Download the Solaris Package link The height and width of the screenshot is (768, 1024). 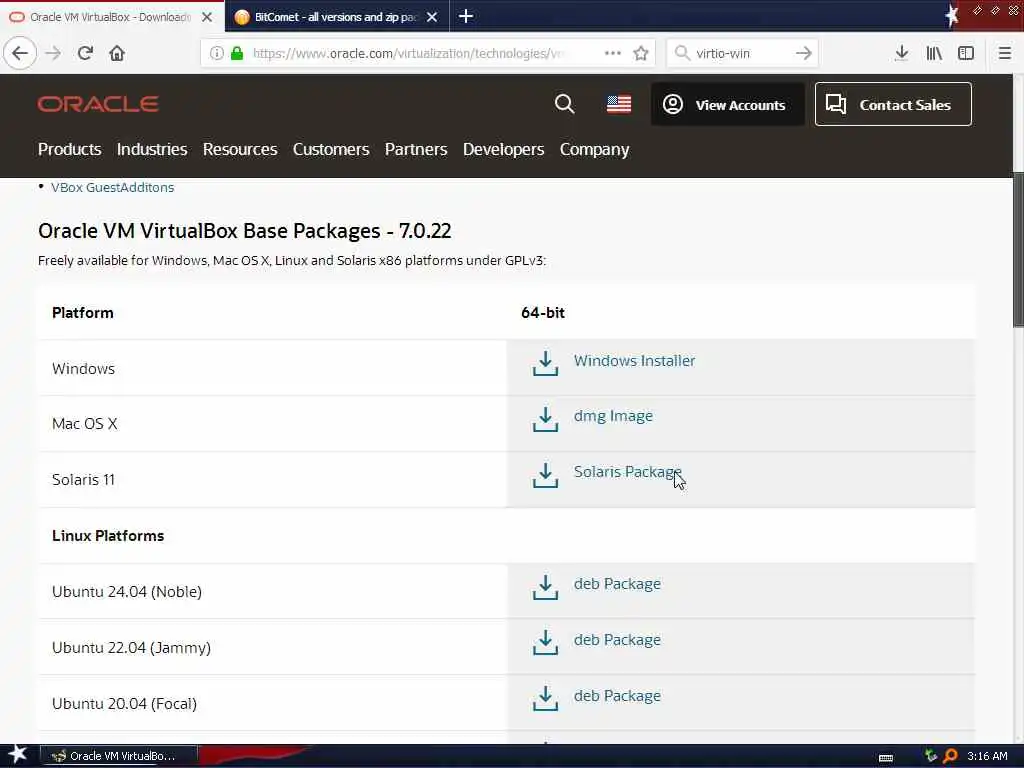628,472
